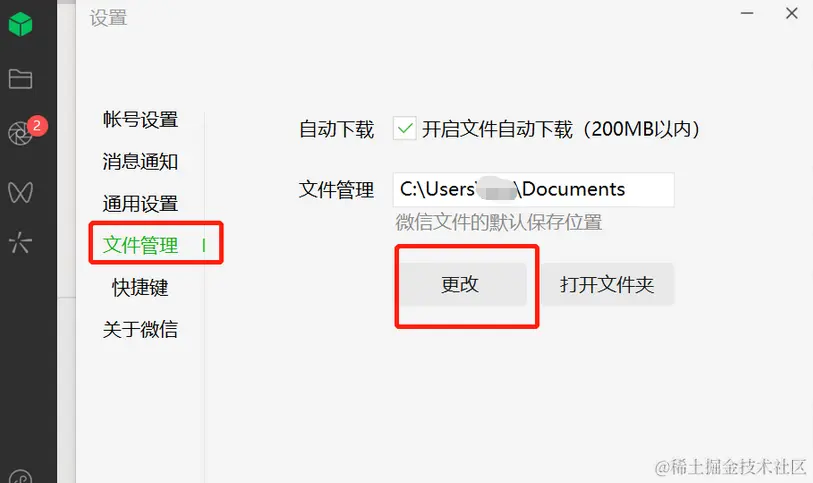
Task: Open Moments via the aperture icon
Action: 20,134
